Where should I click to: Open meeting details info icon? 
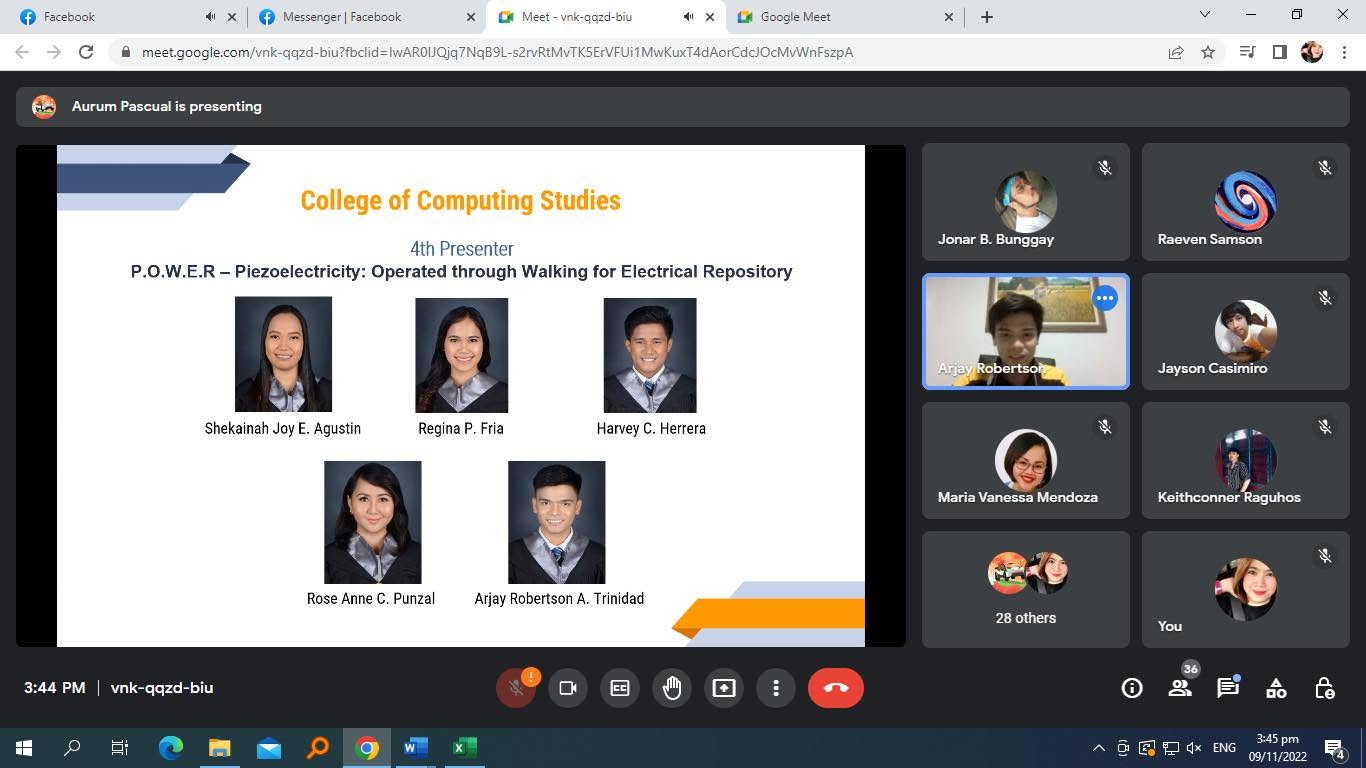(x=1132, y=688)
